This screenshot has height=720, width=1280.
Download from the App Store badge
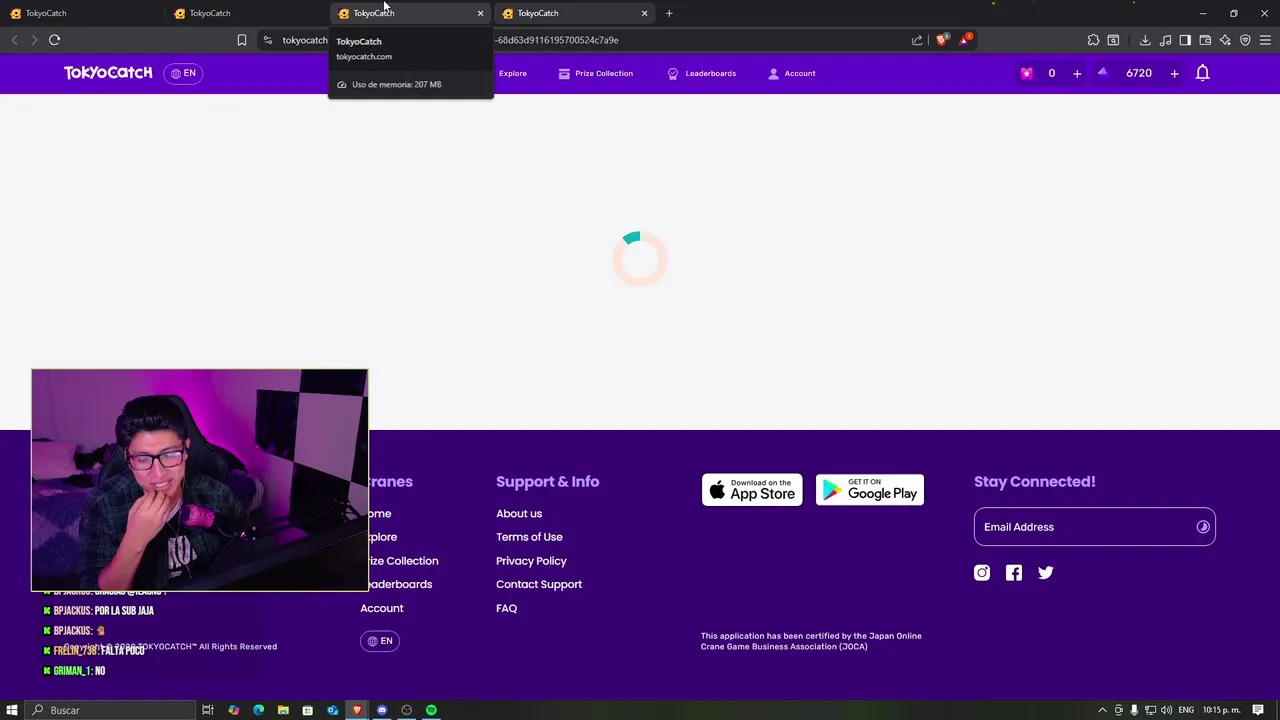(752, 490)
